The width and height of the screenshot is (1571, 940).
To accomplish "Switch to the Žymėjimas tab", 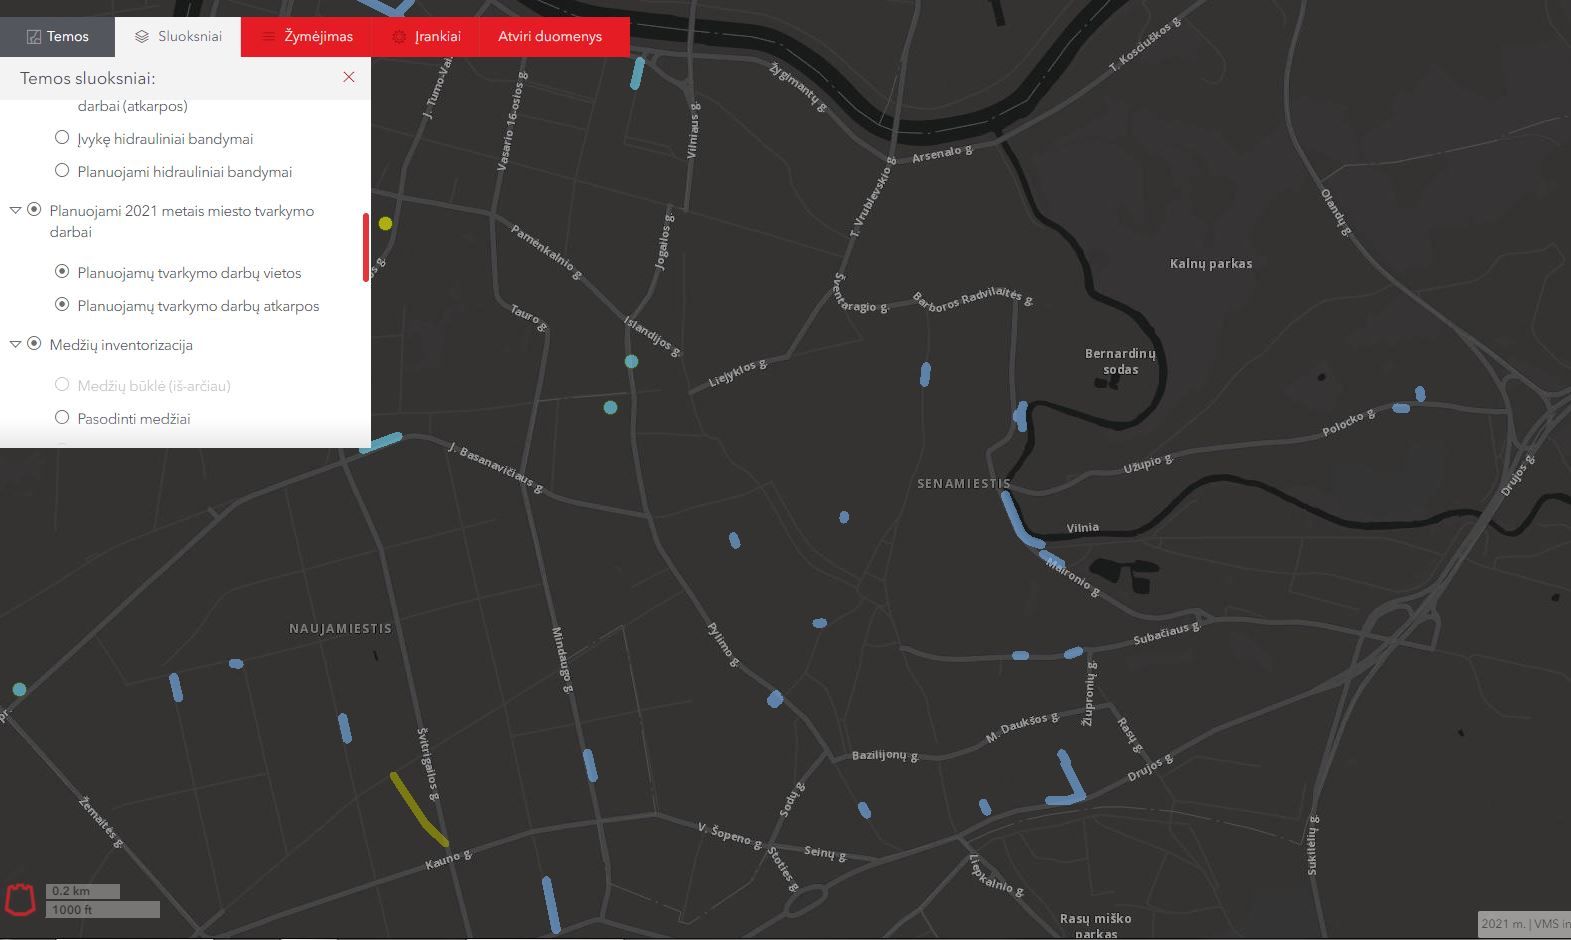I will click(x=307, y=36).
